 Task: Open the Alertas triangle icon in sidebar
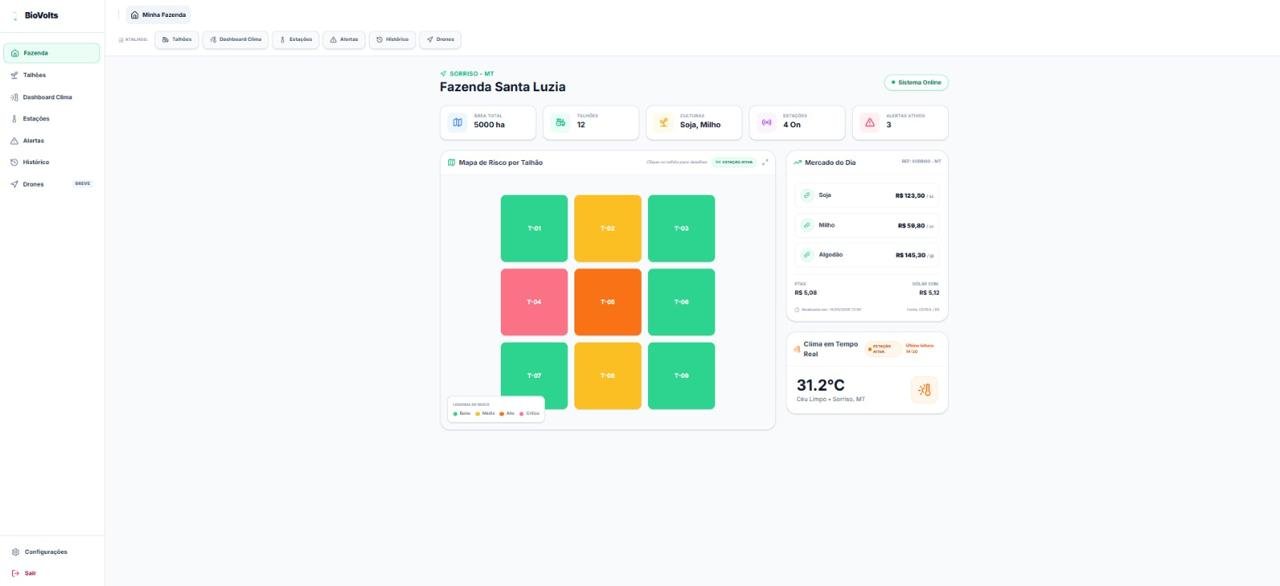(x=14, y=141)
